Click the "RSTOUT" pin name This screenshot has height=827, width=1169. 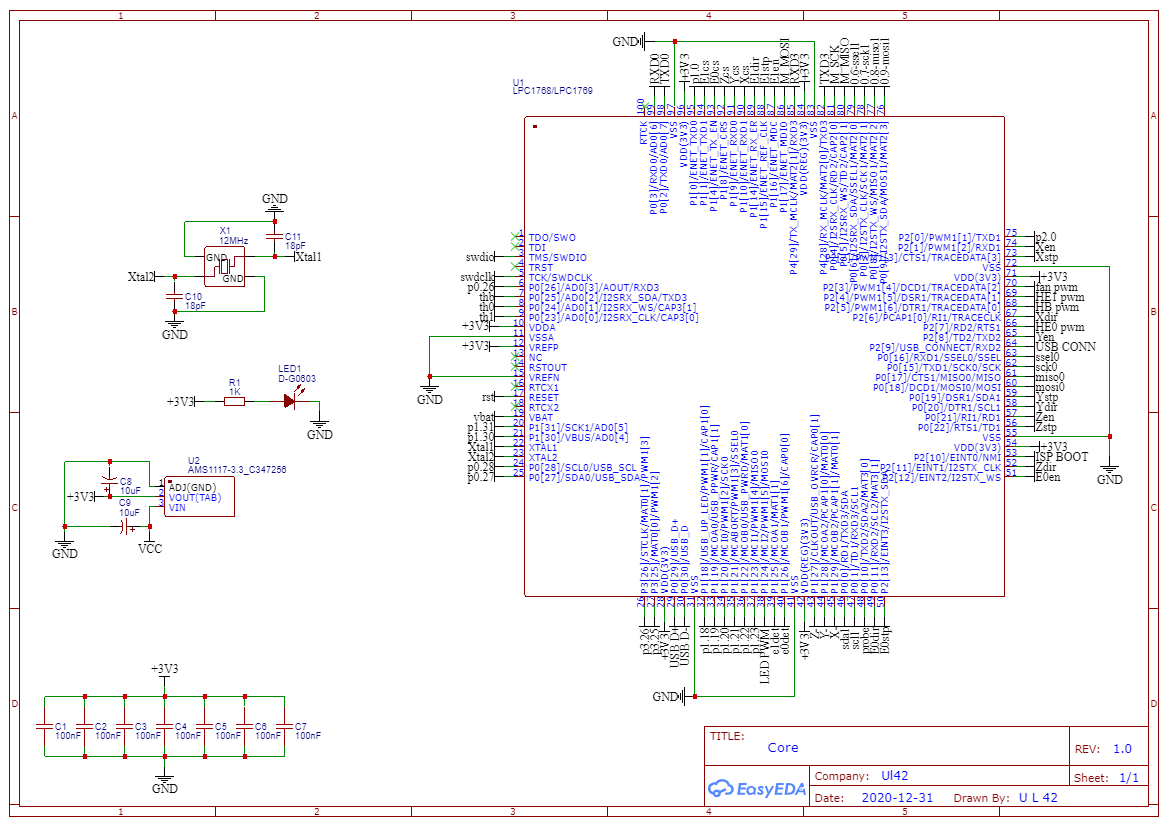click(548, 368)
